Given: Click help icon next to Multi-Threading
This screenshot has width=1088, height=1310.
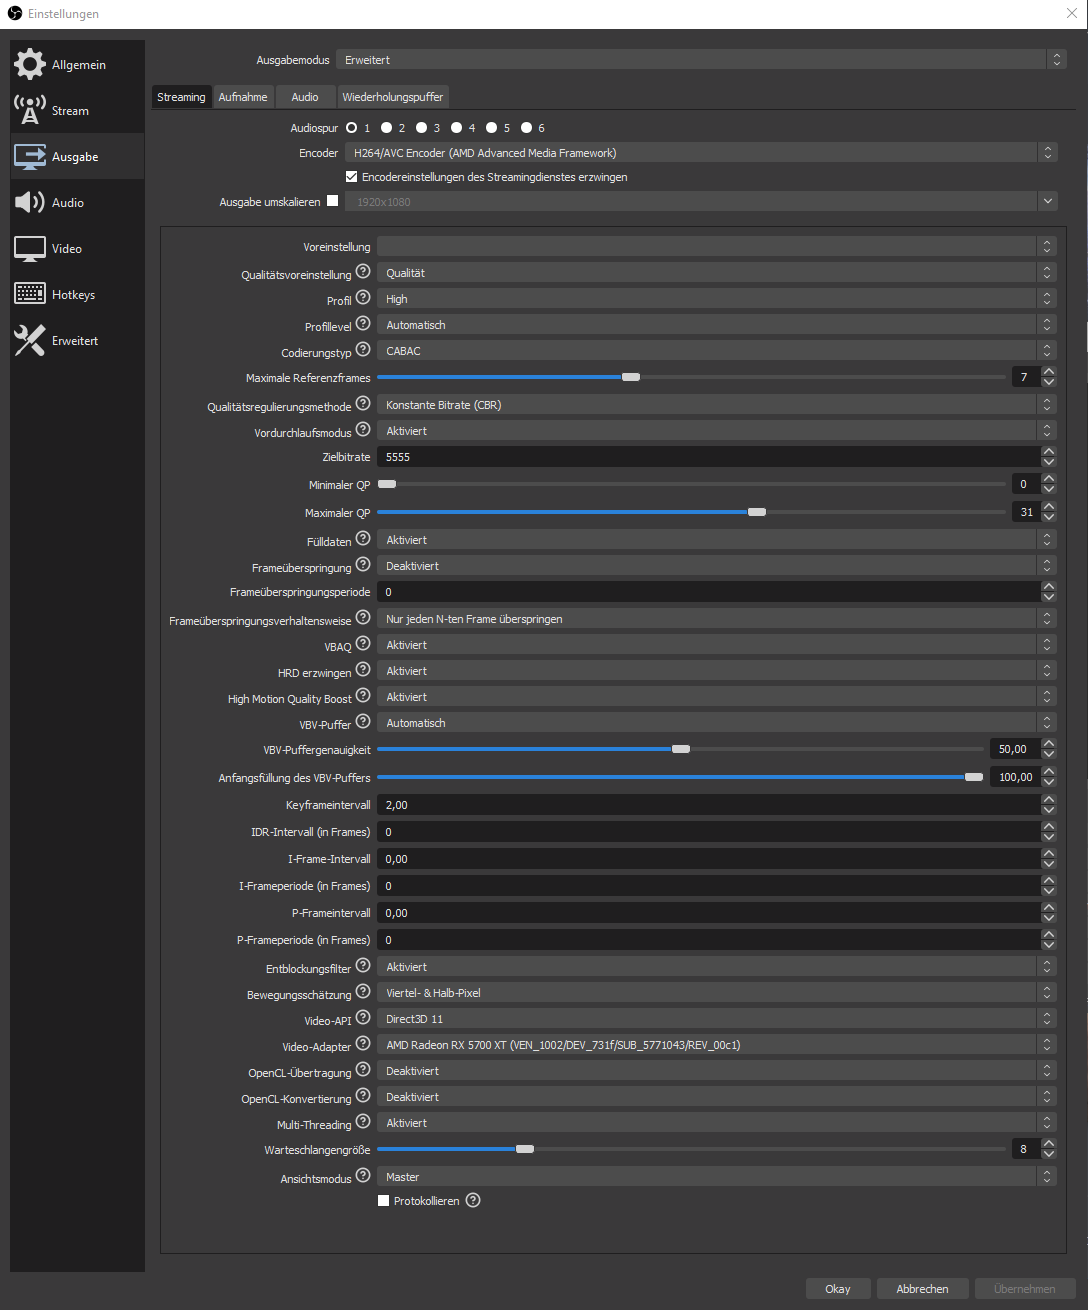Looking at the screenshot, I should (363, 1121).
